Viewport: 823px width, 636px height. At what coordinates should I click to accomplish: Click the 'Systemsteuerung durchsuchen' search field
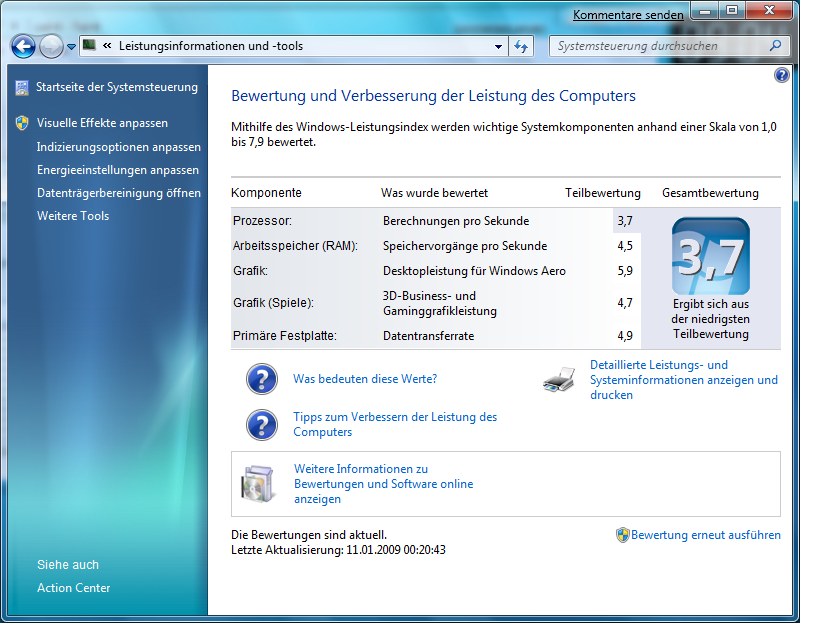click(x=658, y=46)
